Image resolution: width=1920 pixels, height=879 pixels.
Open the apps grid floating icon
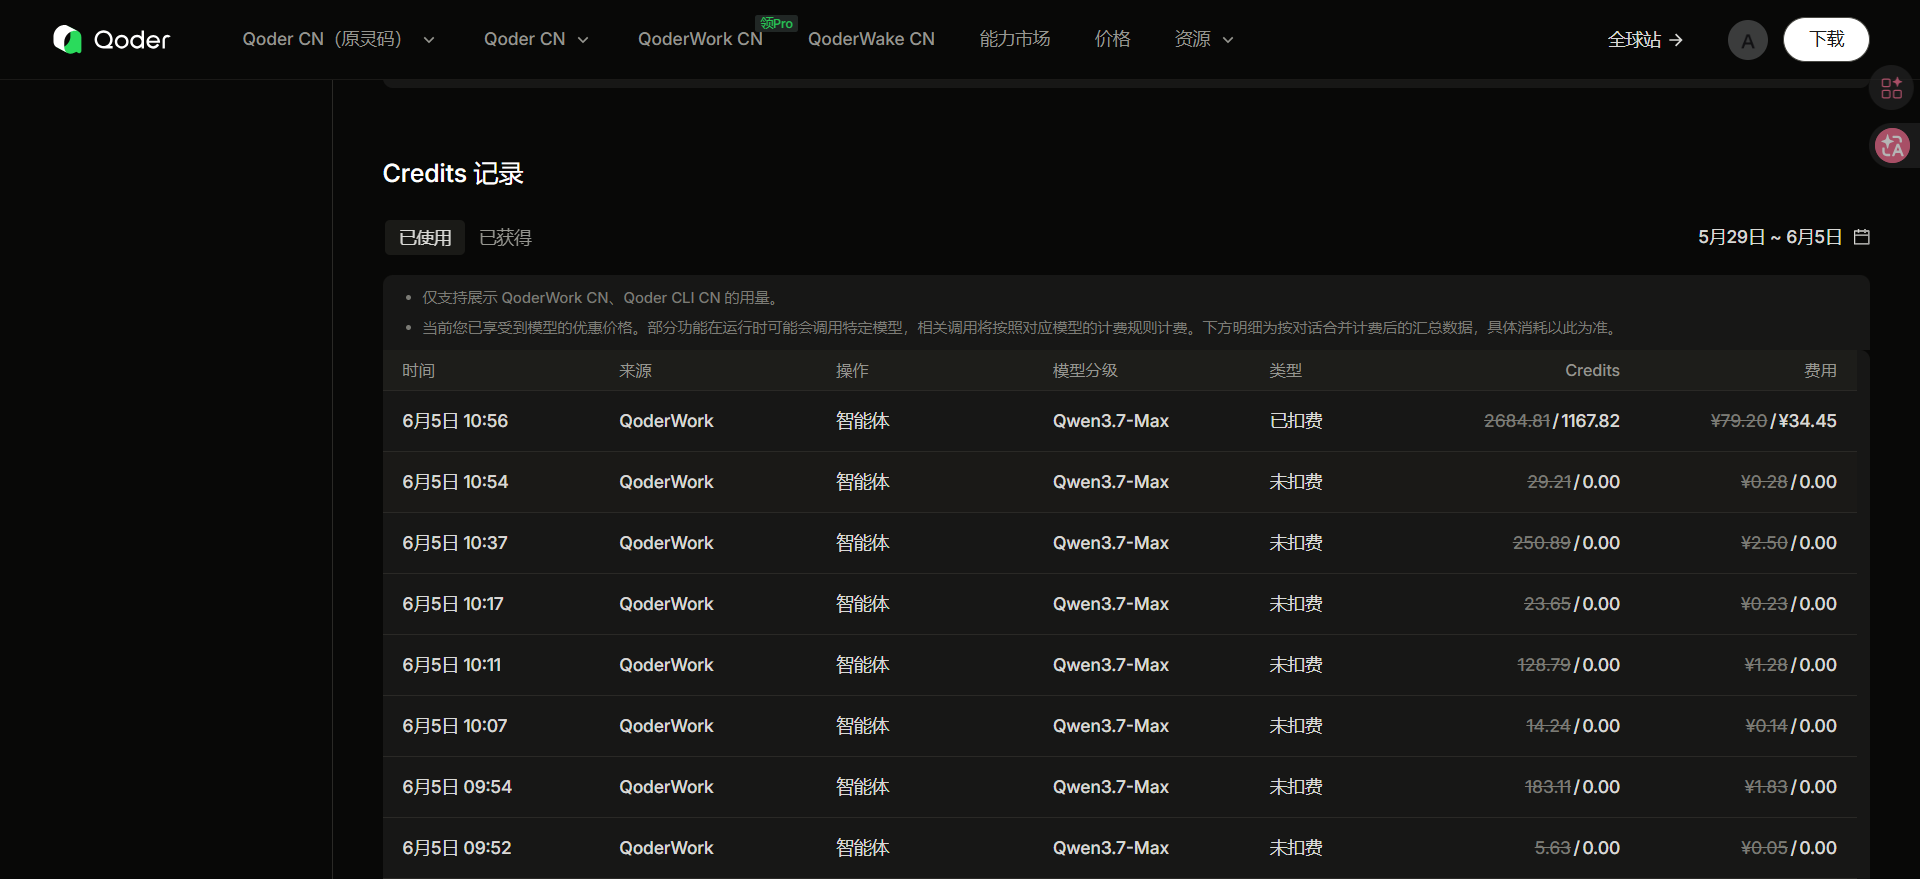[1891, 88]
